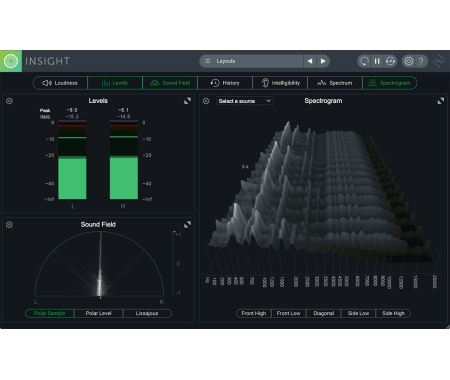Choose Front Low spectrogram view
The image size is (450, 380).
(x=288, y=313)
